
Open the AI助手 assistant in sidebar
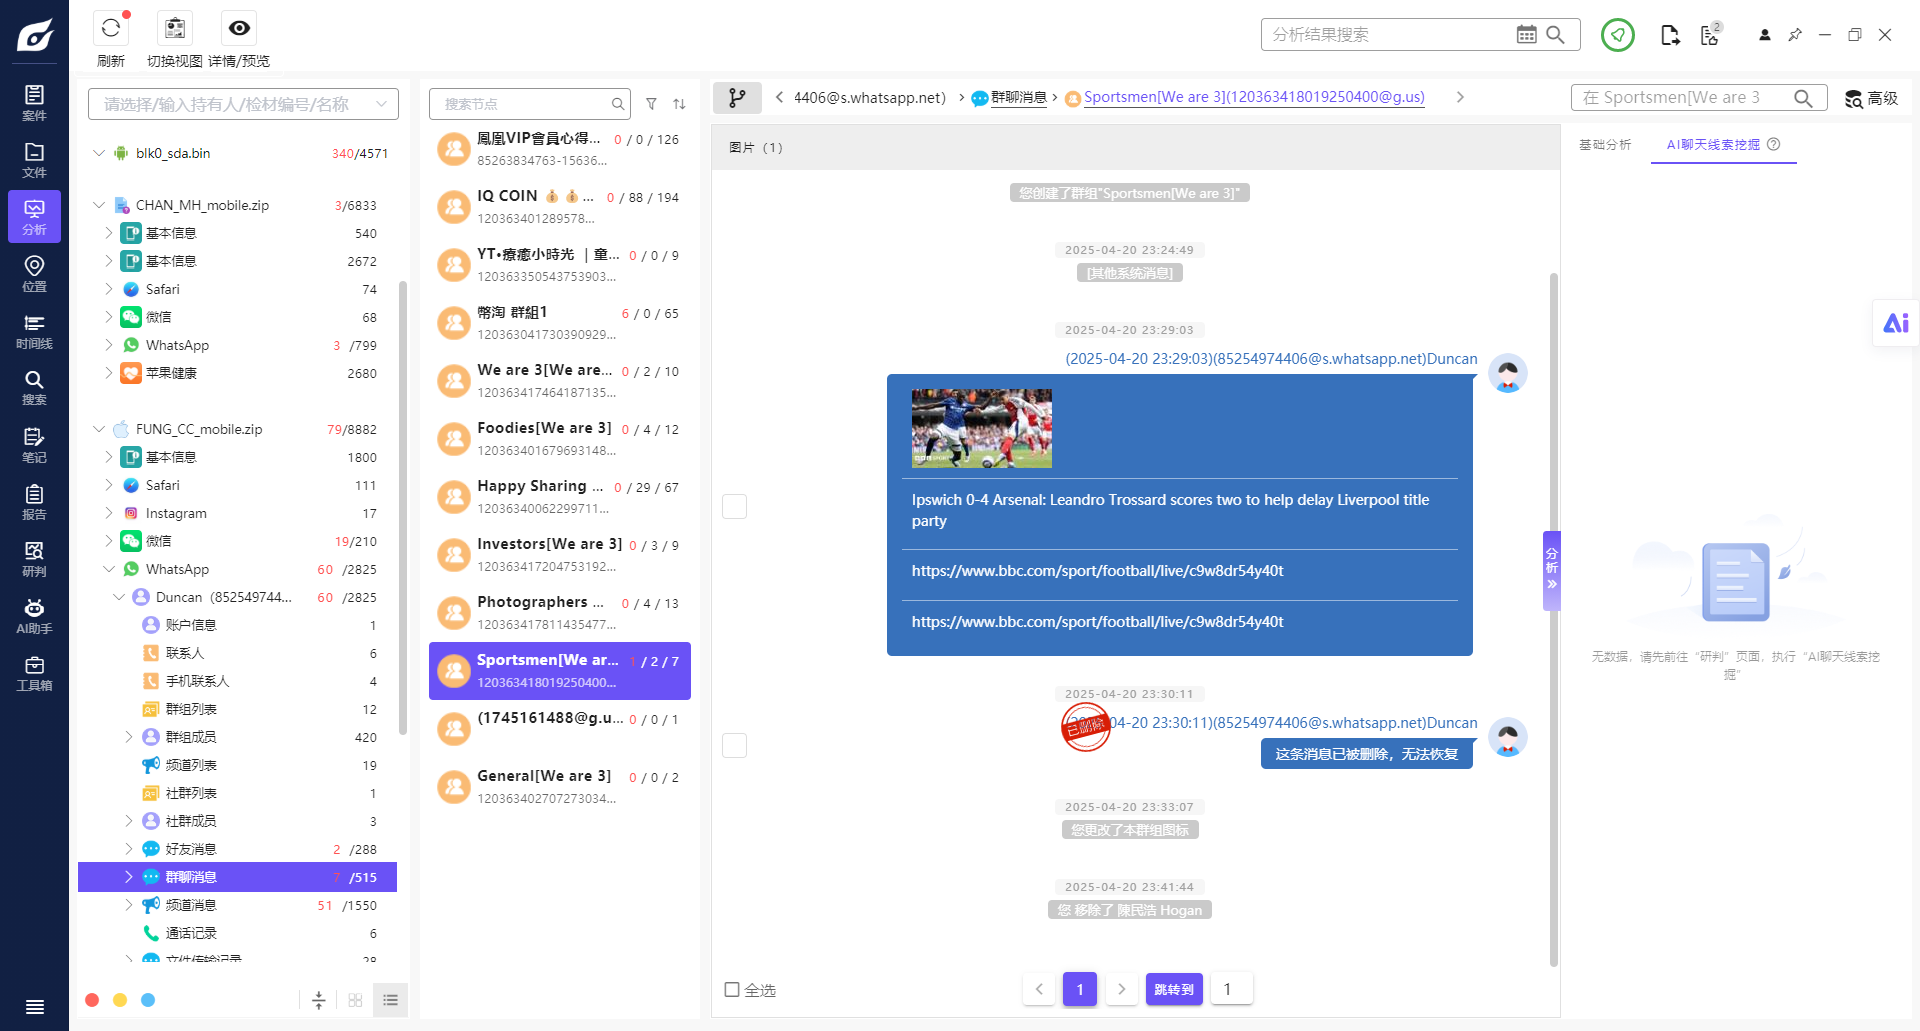(34, 616)
